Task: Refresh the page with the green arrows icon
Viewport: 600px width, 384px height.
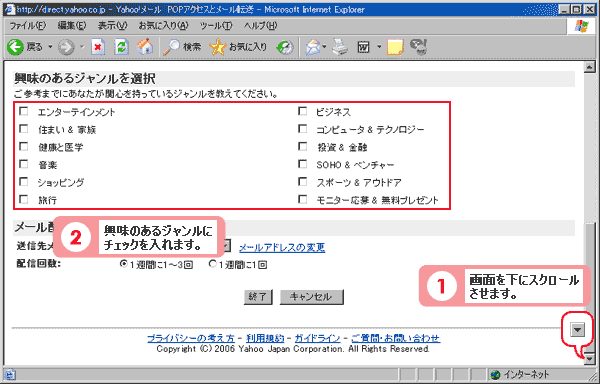Action: [x=121, y=47]
